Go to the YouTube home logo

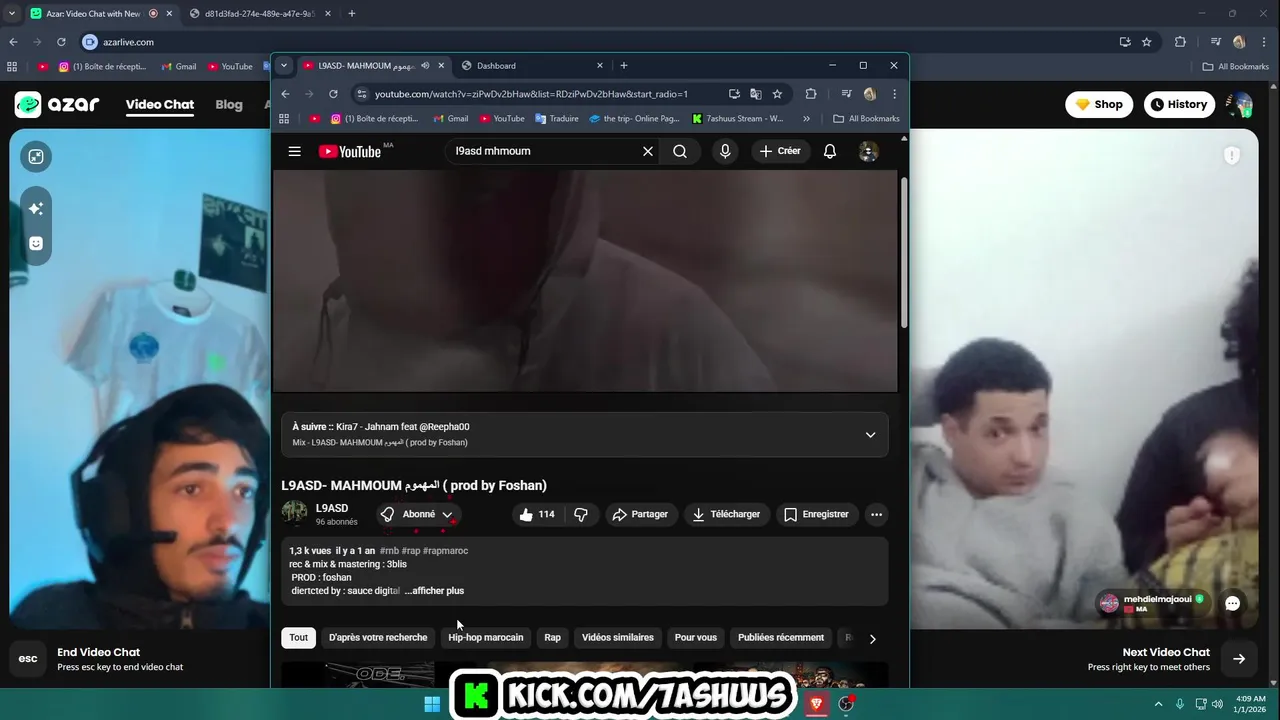pos(350,151)
